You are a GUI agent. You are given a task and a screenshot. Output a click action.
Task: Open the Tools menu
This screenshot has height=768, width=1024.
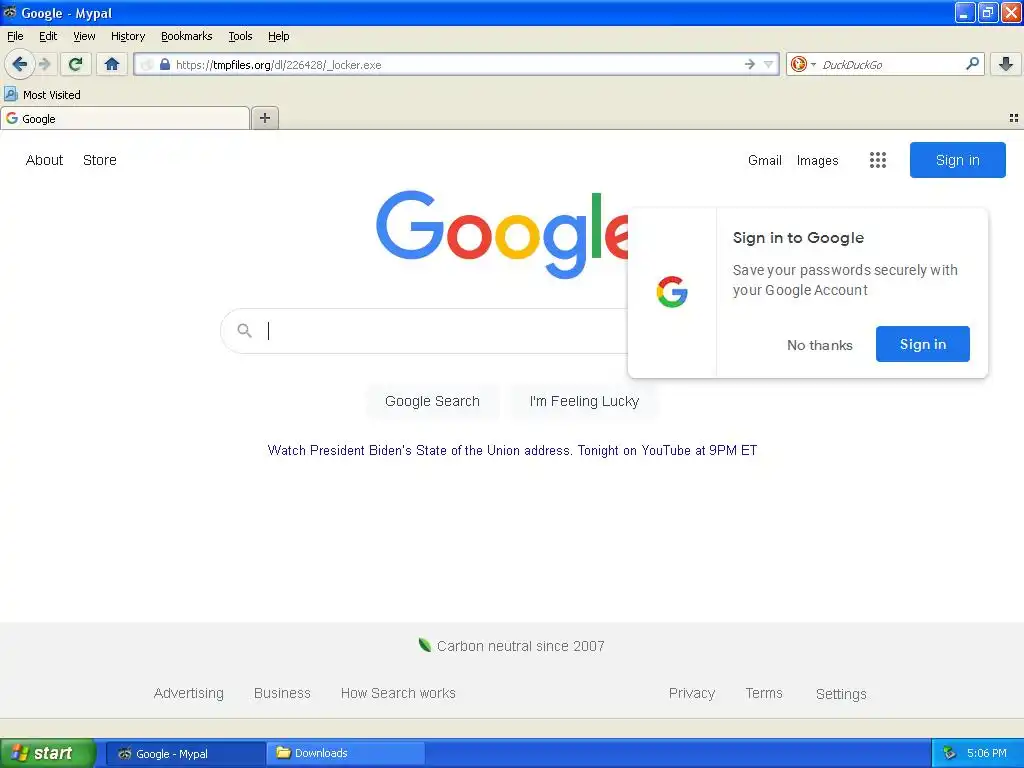click(x=240, y=36)
